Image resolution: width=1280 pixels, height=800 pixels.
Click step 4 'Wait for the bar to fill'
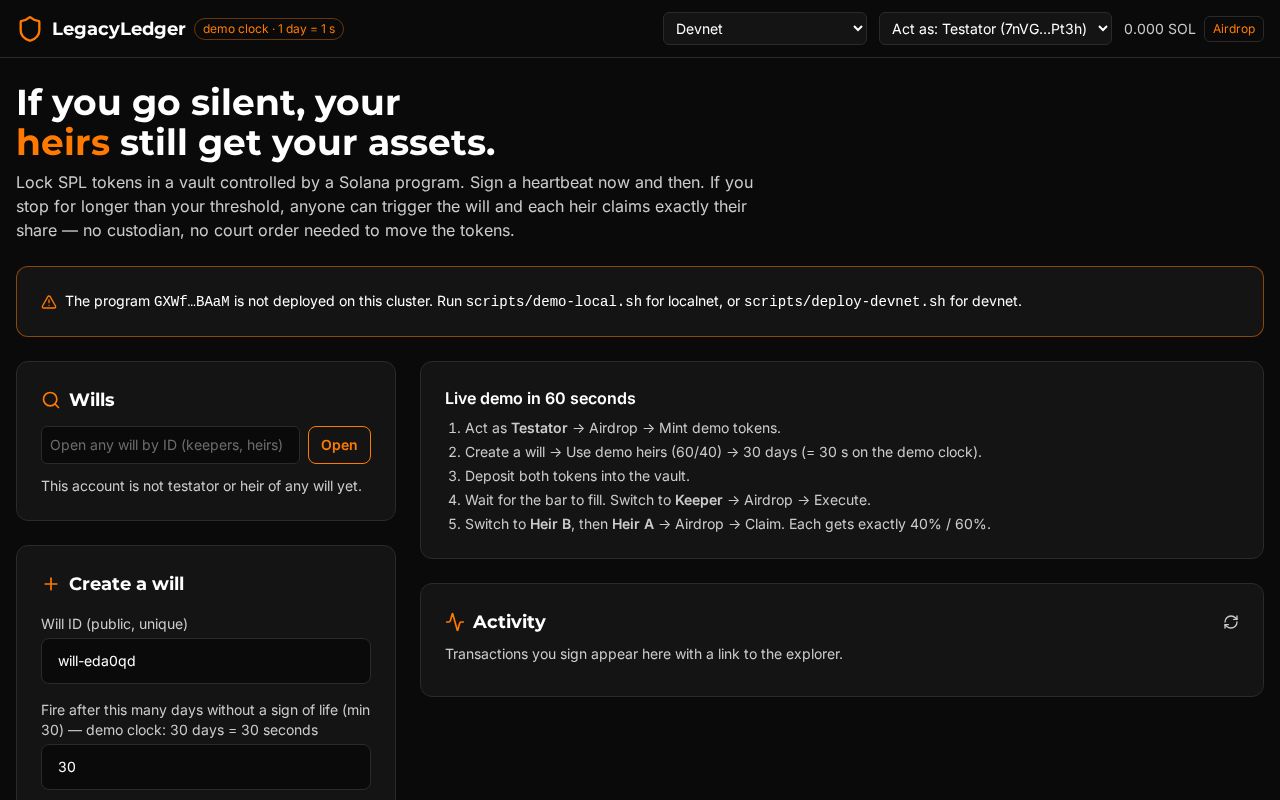point(668,500)
